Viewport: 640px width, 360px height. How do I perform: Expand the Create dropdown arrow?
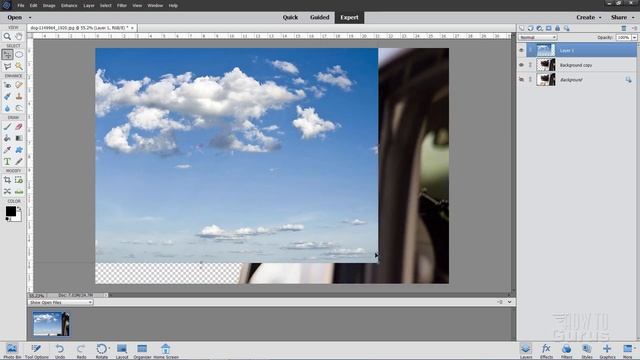click(x=600, y=18)
